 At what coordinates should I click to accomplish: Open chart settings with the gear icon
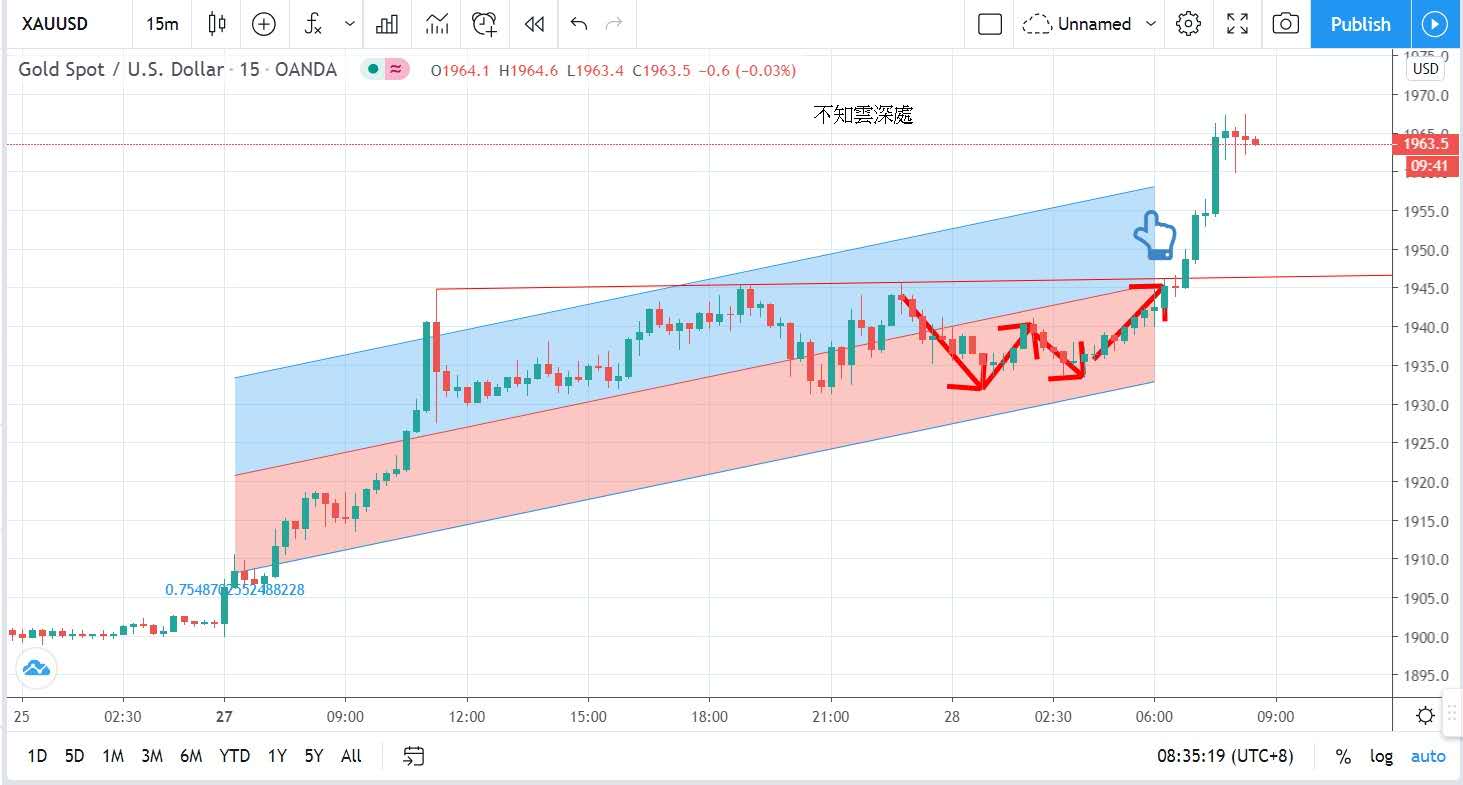(1188, 24)
